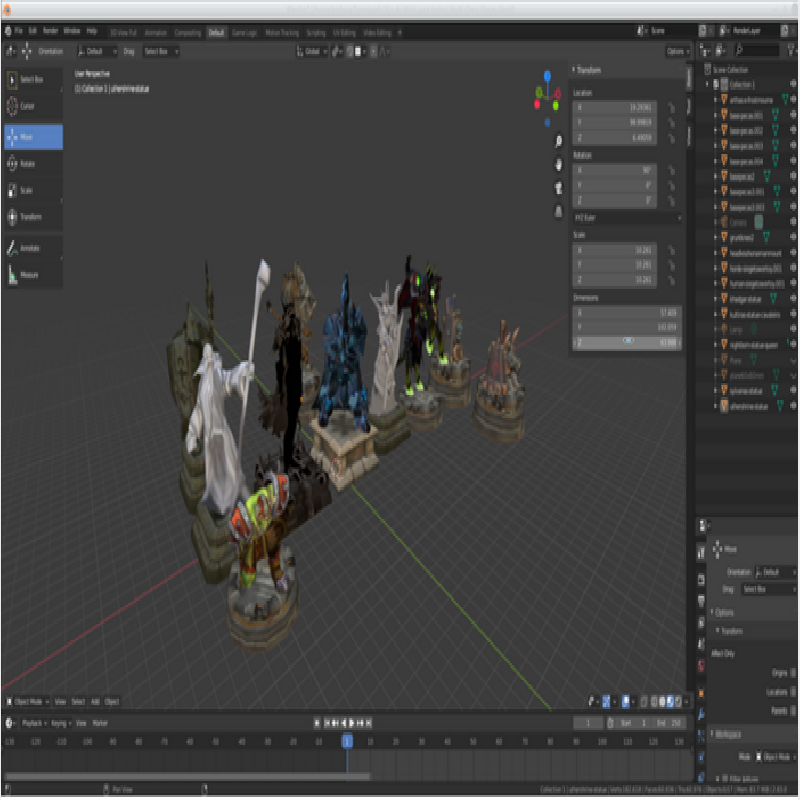This screenshot has width=800, height=800.
Task: Select the Select Box tool
Action: click(x=33, y=80)
